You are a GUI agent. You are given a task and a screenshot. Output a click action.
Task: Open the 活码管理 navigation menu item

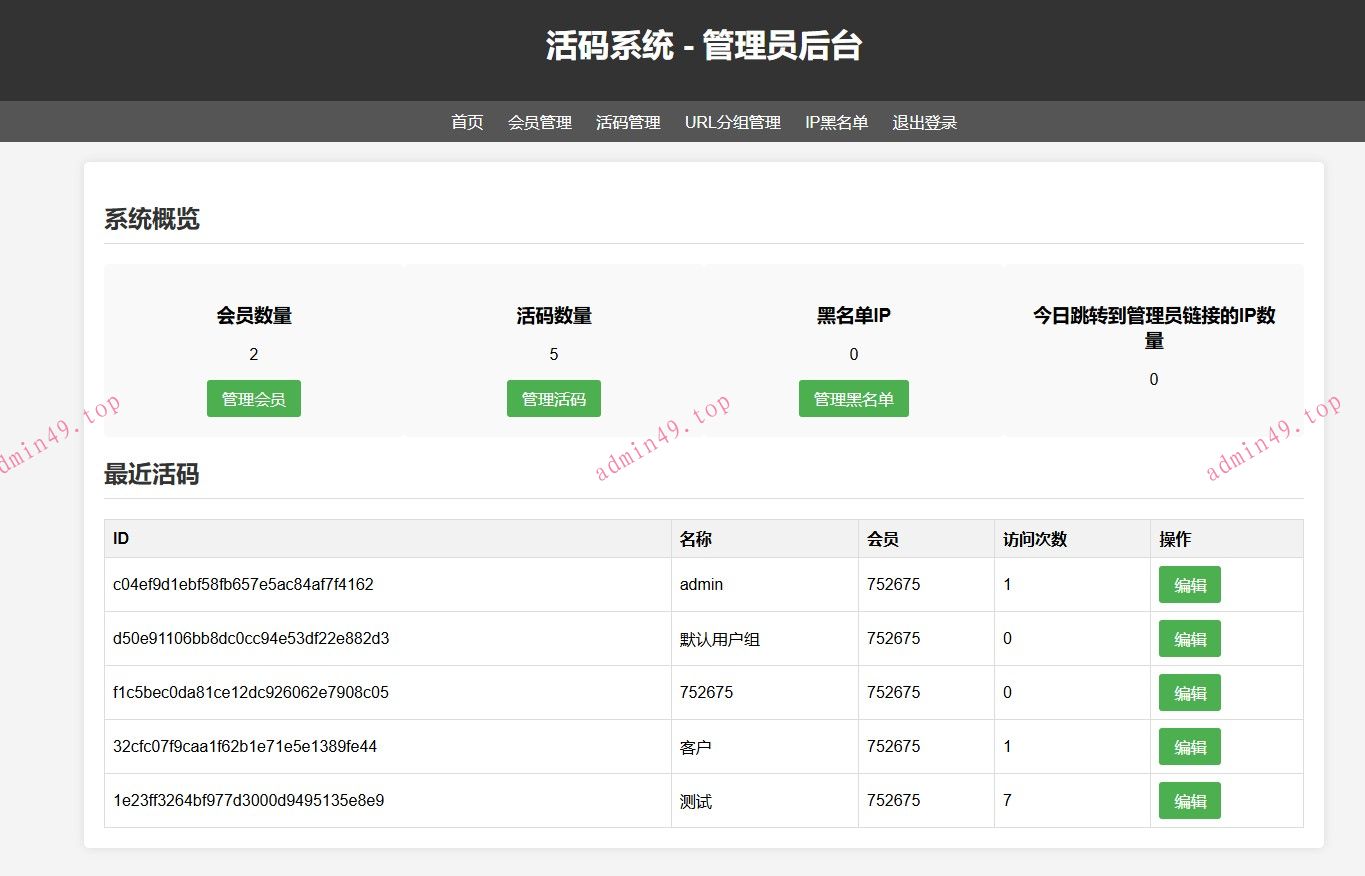pyautogui.click(x=628, y=122)
